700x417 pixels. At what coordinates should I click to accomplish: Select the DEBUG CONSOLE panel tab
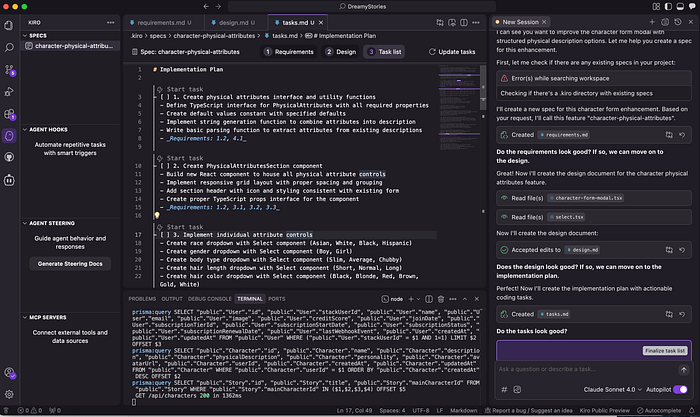click(x=209, y=299)
